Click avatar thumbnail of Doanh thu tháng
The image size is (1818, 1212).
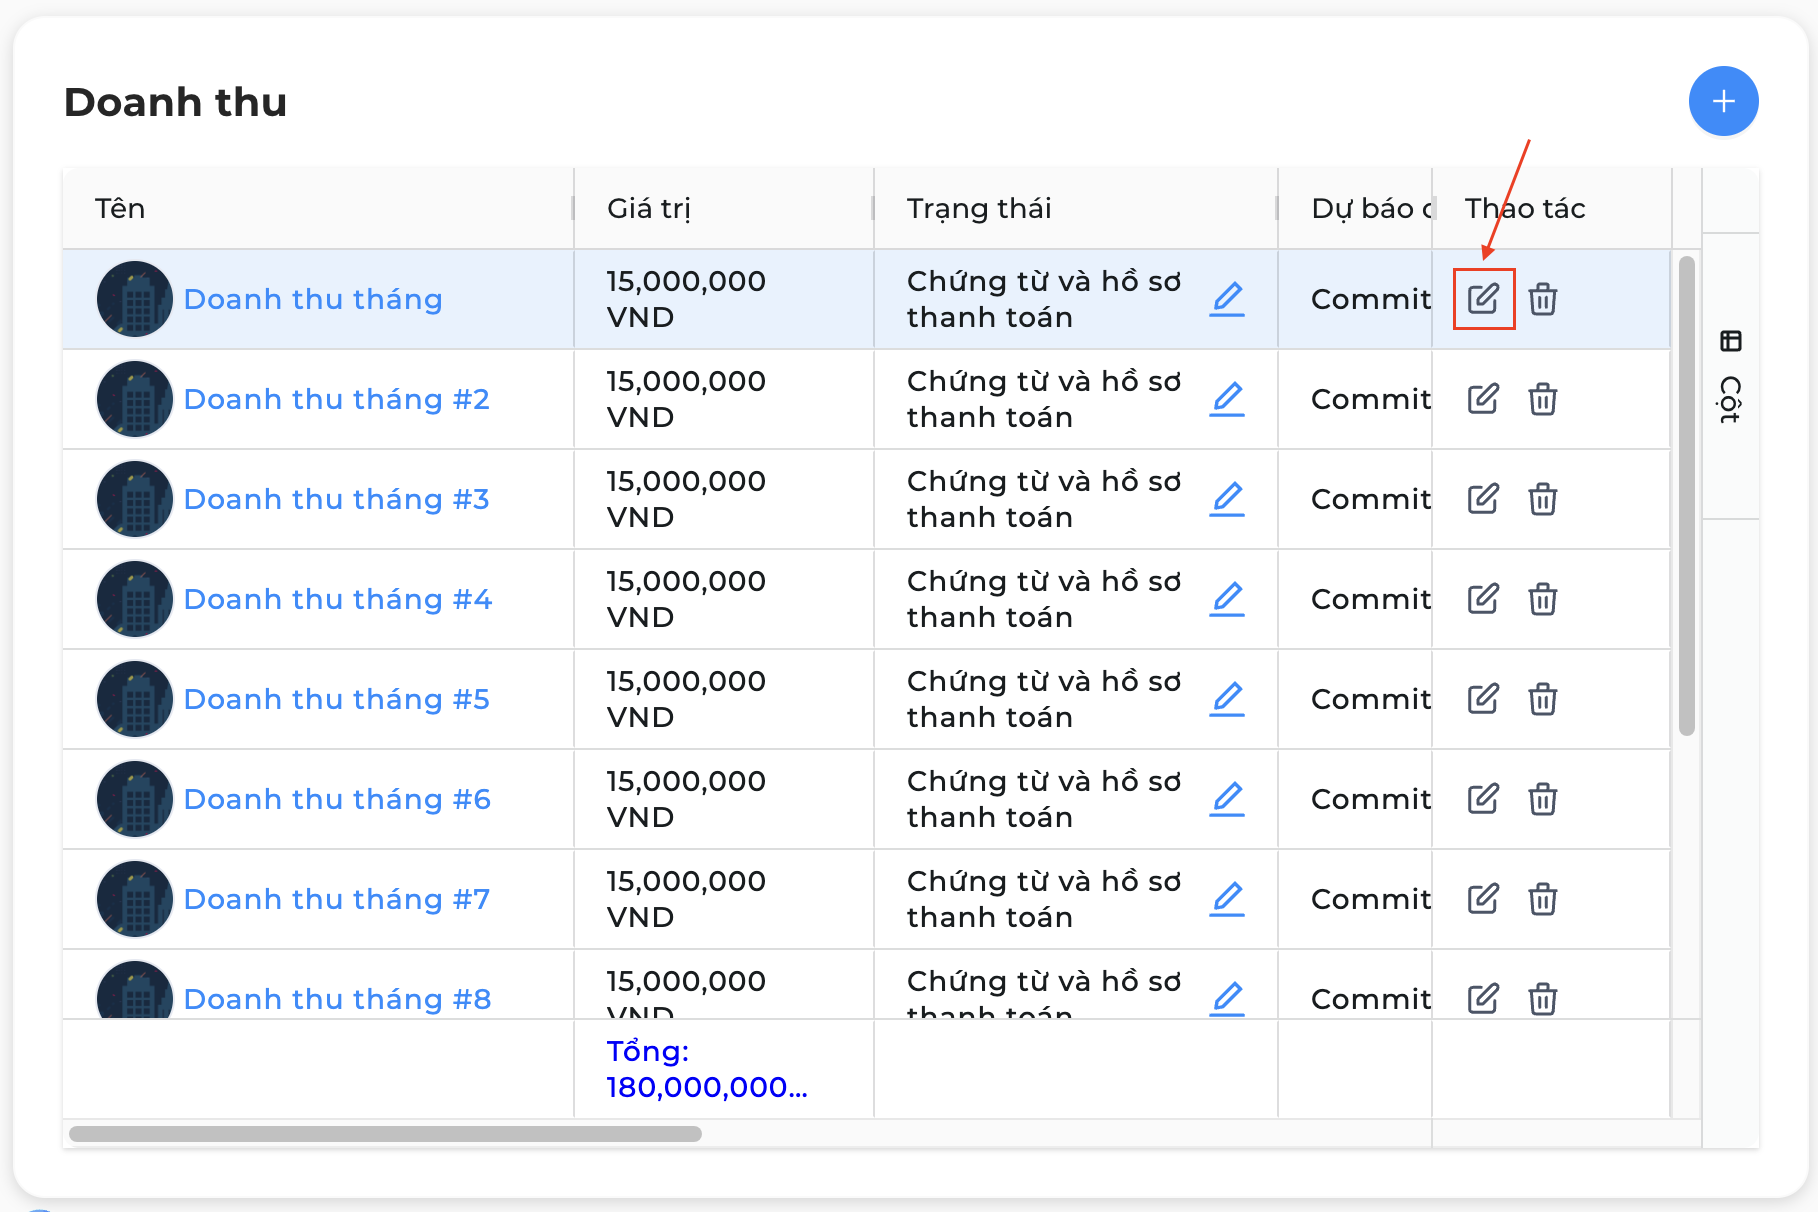pos(135,299)
